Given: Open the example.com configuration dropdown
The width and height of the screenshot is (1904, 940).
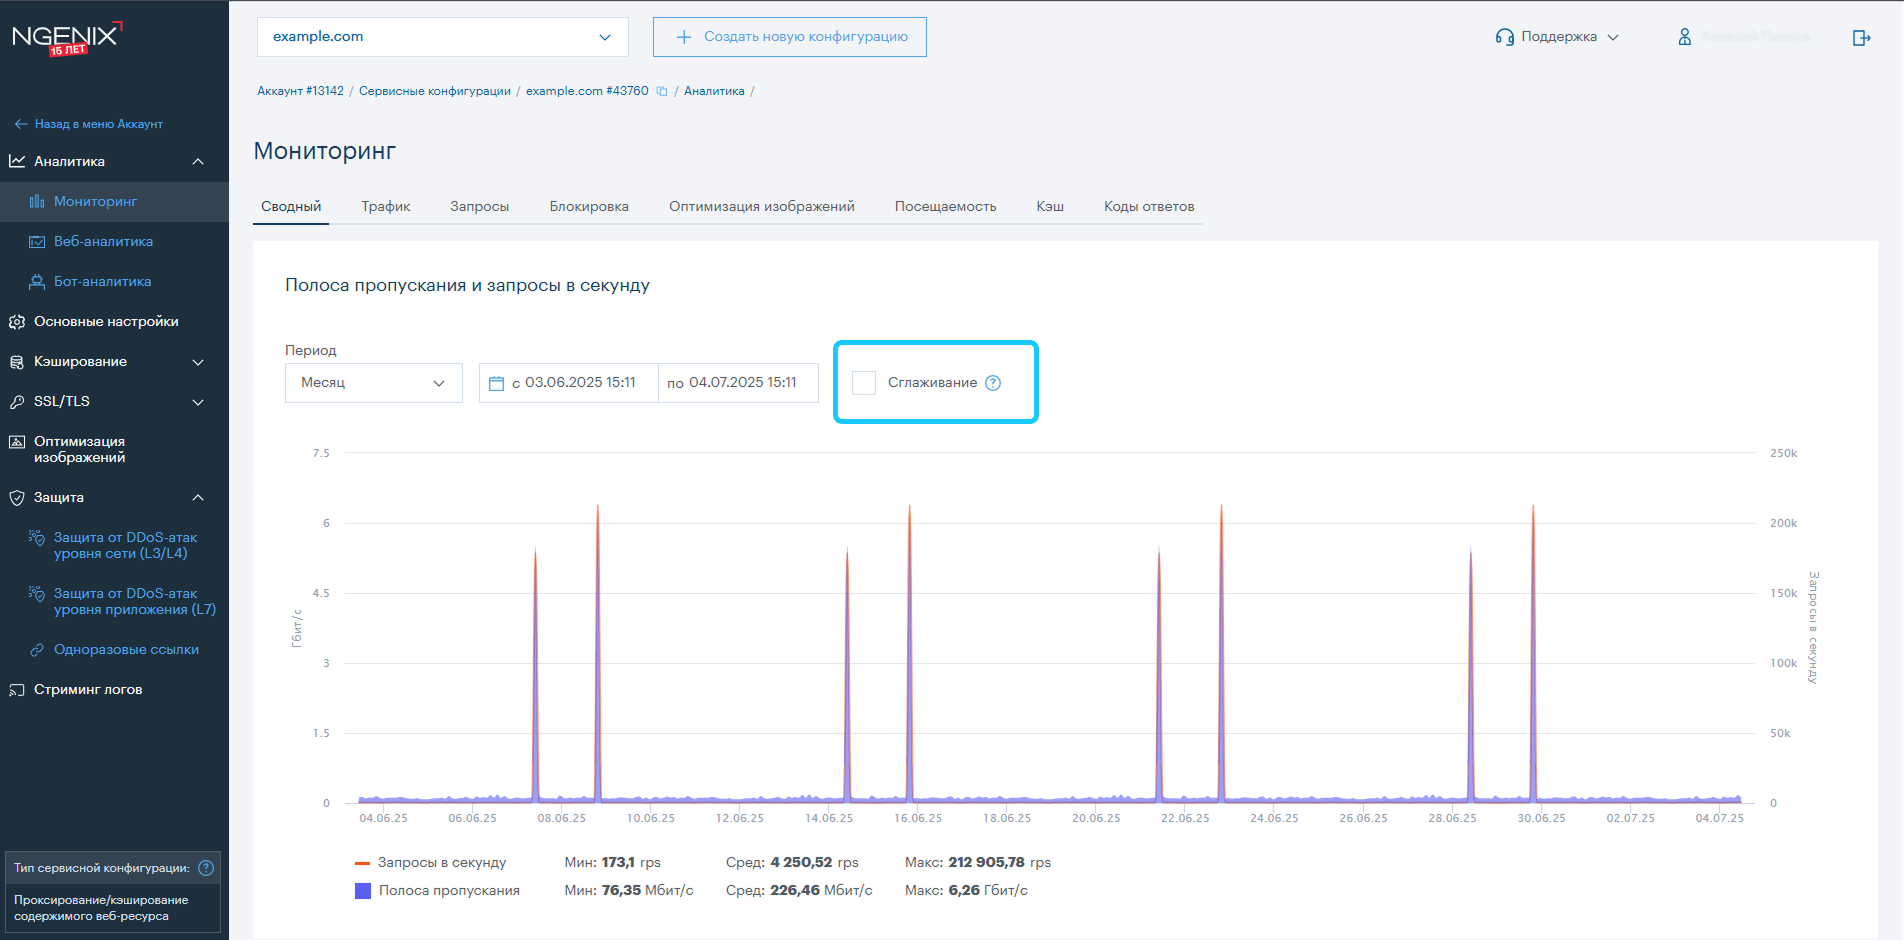Looking at the screenshot, I should pos(443,37).
